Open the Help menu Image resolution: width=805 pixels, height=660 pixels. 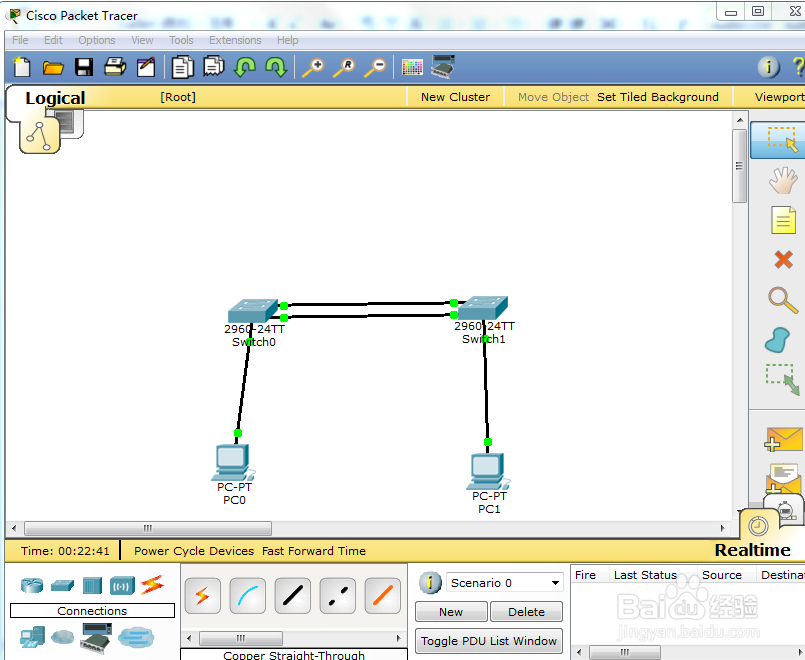coord(288,40)
